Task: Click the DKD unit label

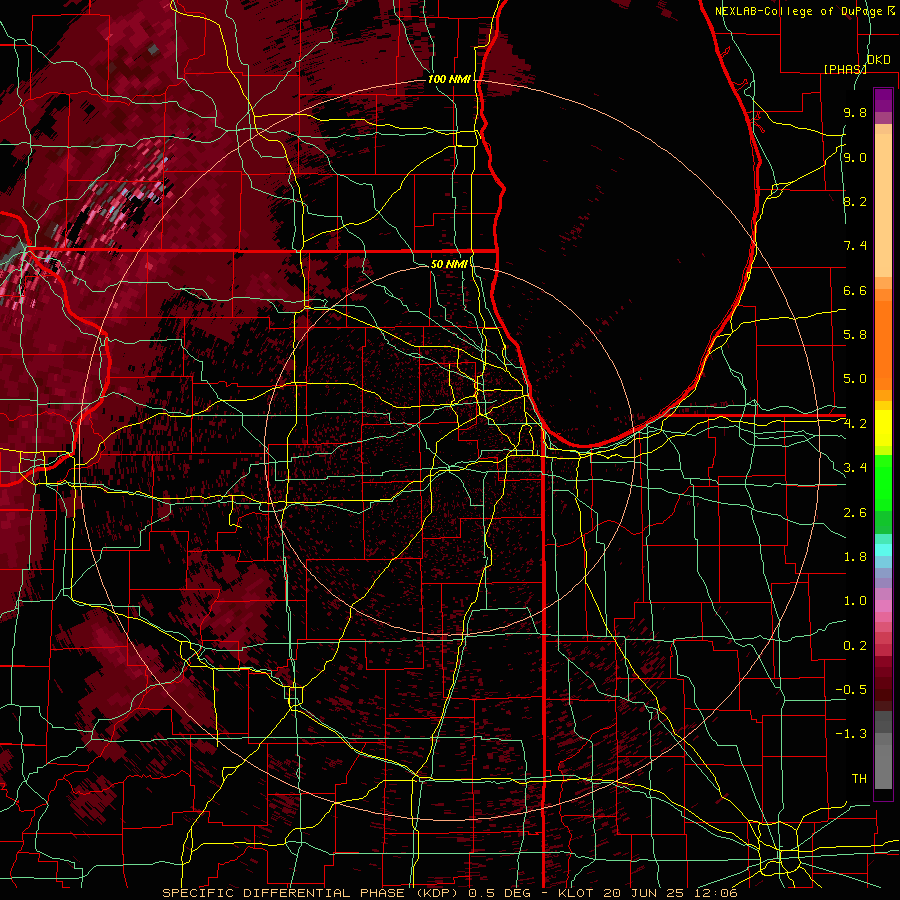Action: tap(878, 59)
